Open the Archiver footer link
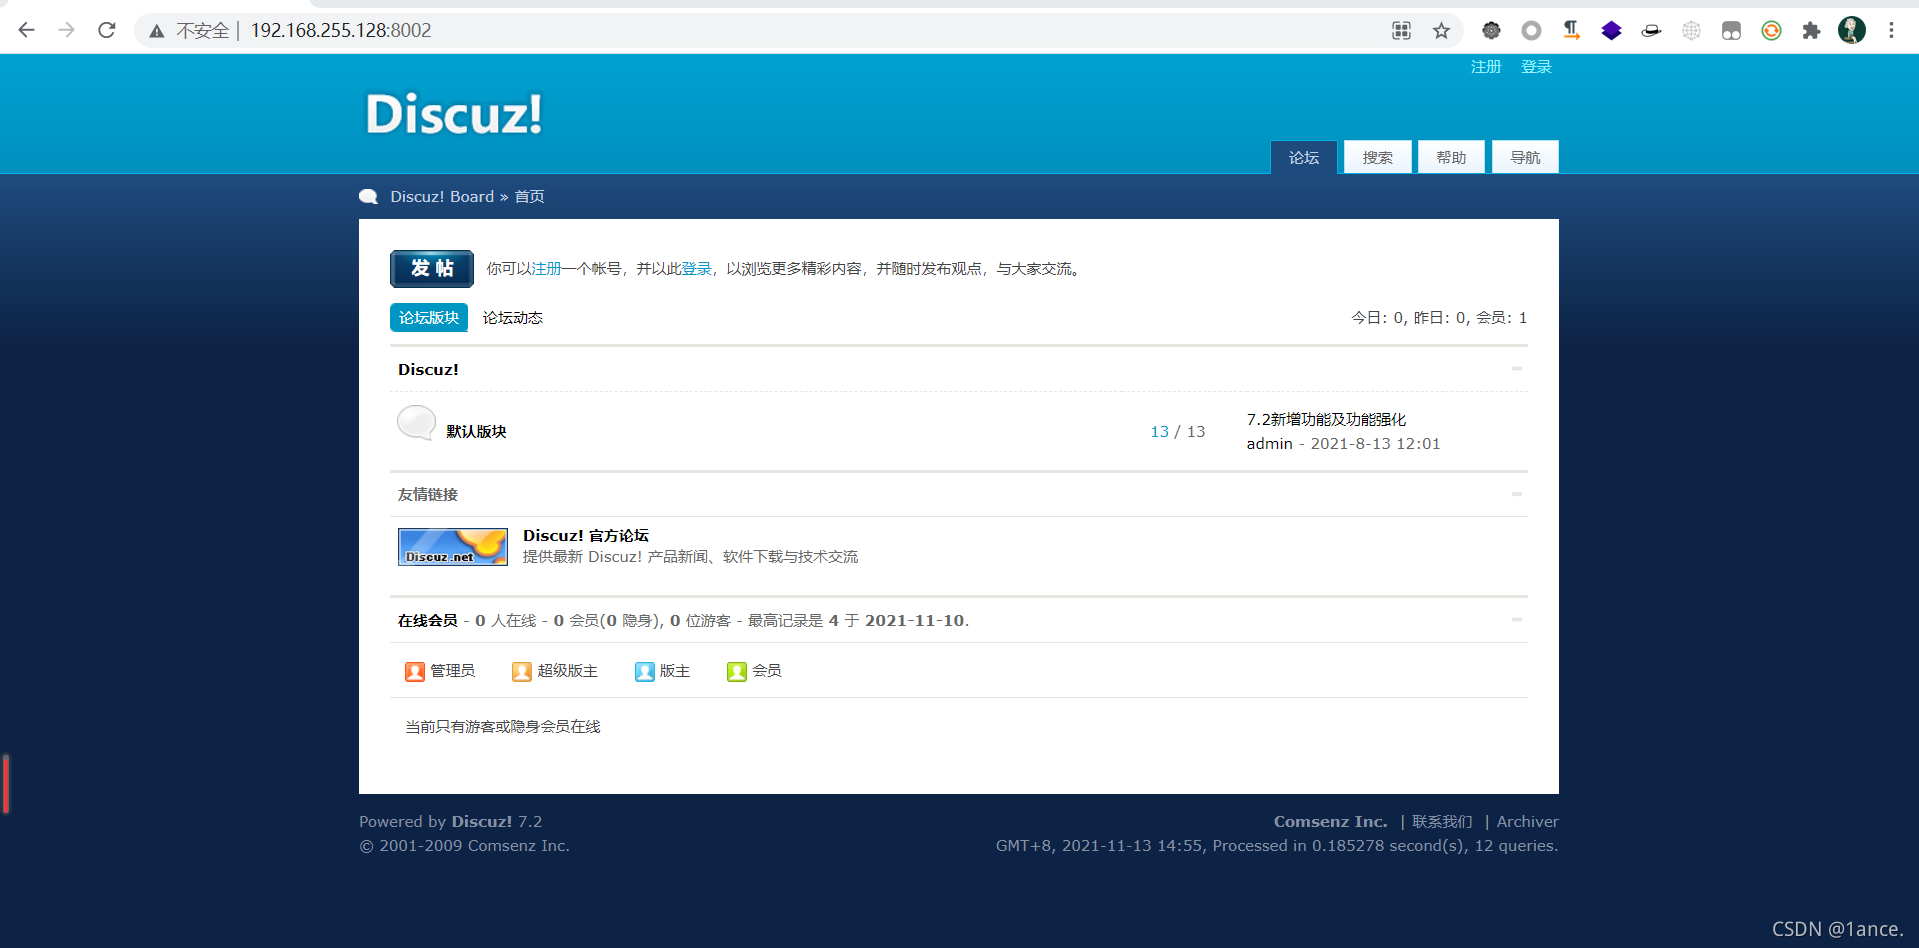1919x948 pixels. click(x=1527, y=822)
